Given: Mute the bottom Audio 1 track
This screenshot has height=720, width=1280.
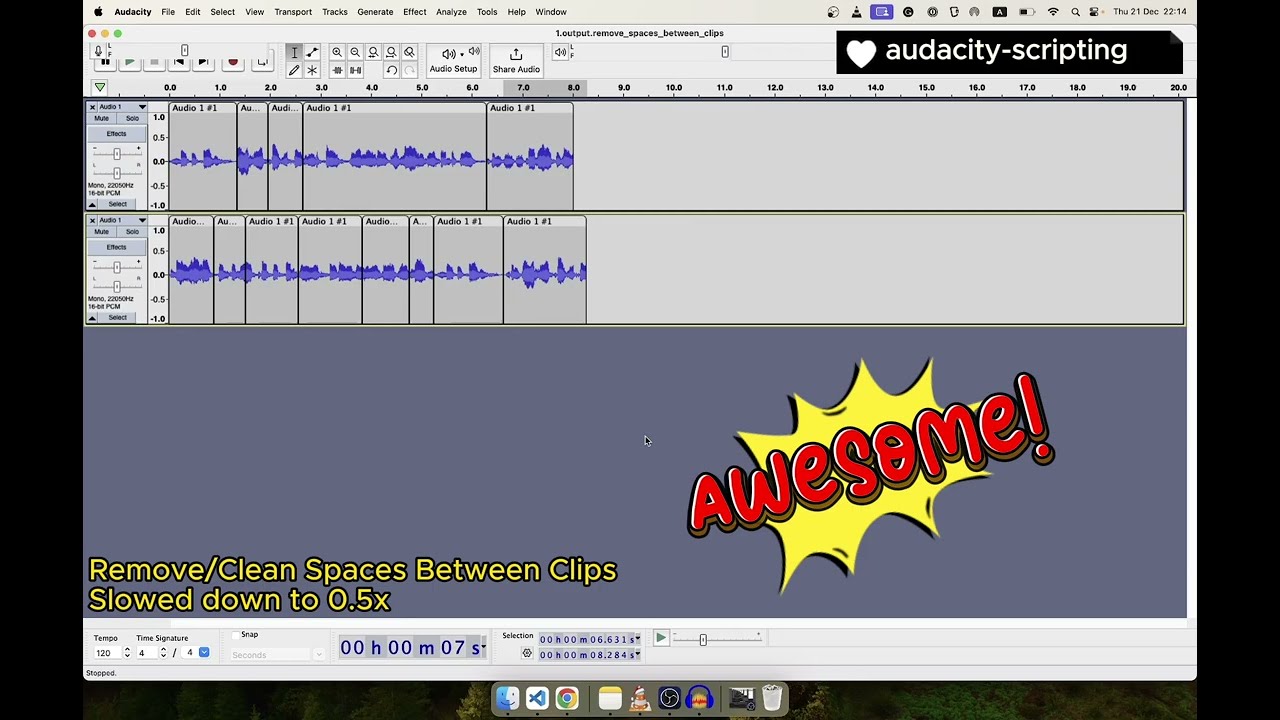Looking at the screenshot, I should coord(101,231).
